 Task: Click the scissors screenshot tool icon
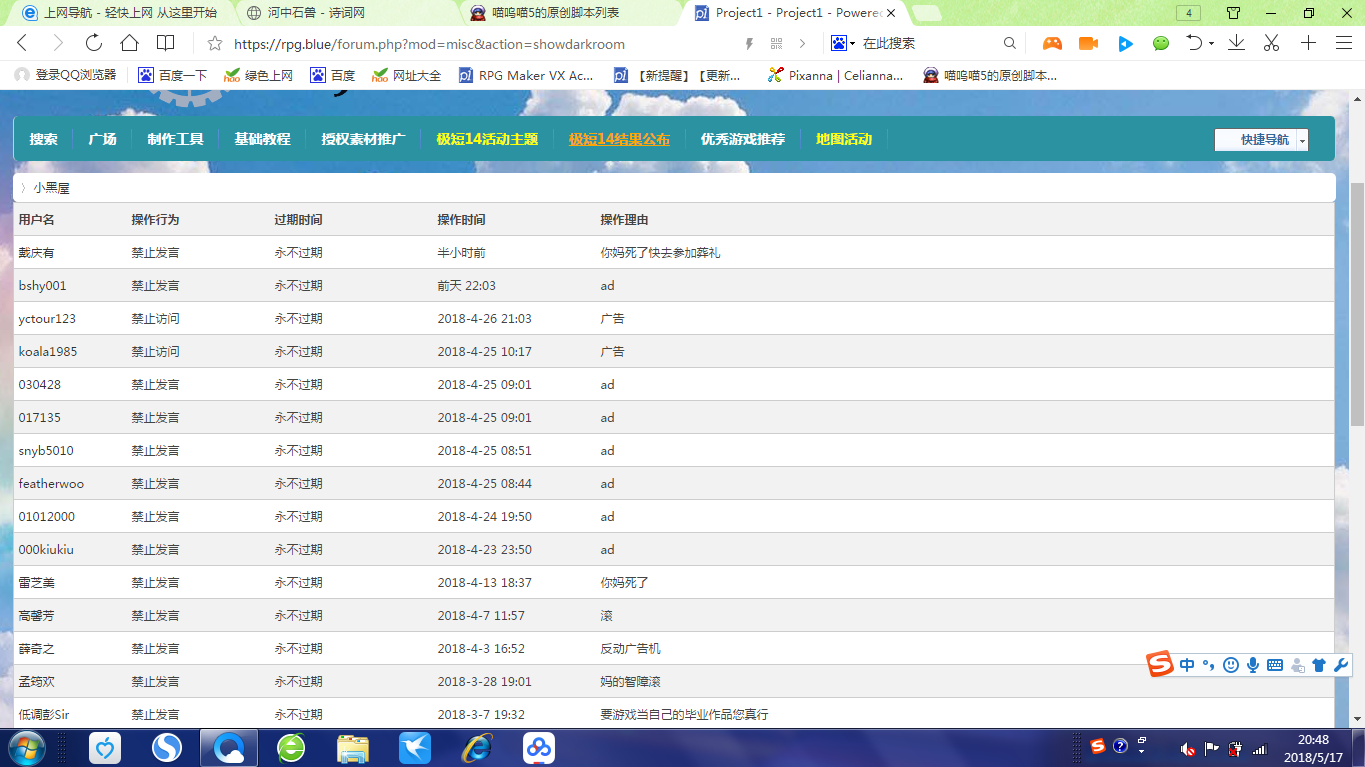tap(1272, 43)
